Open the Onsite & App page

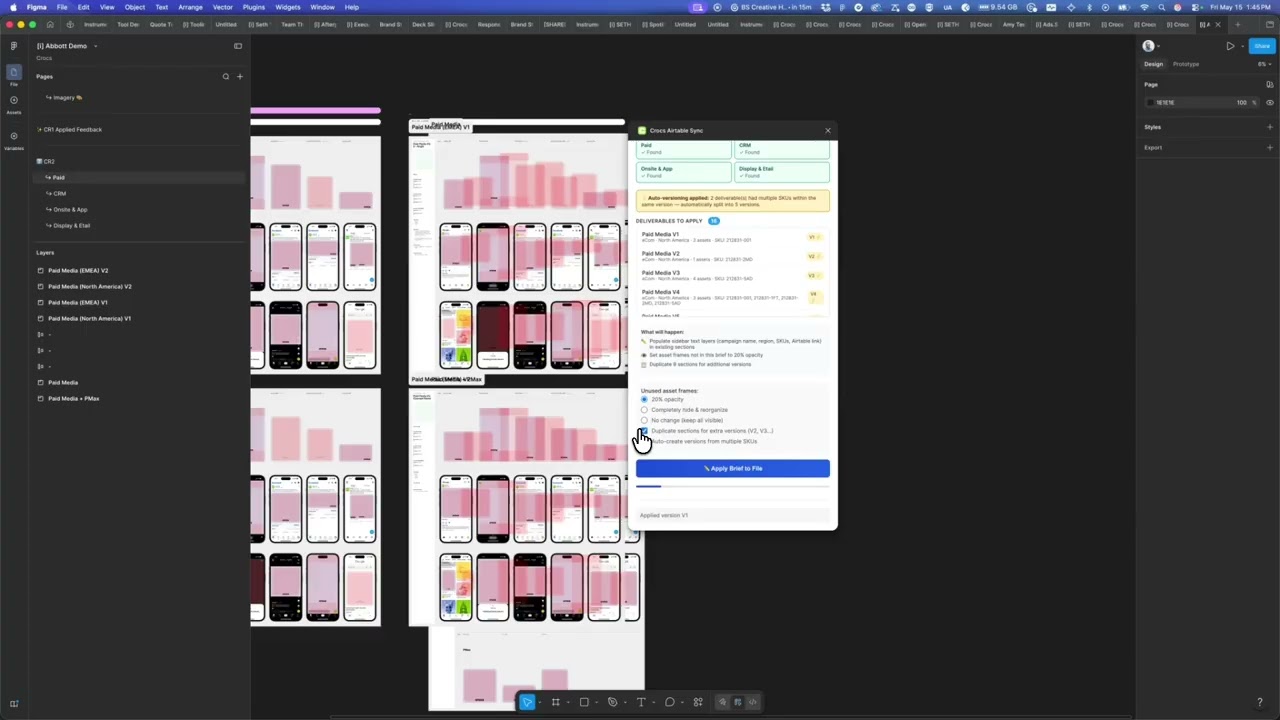point(70,210)
